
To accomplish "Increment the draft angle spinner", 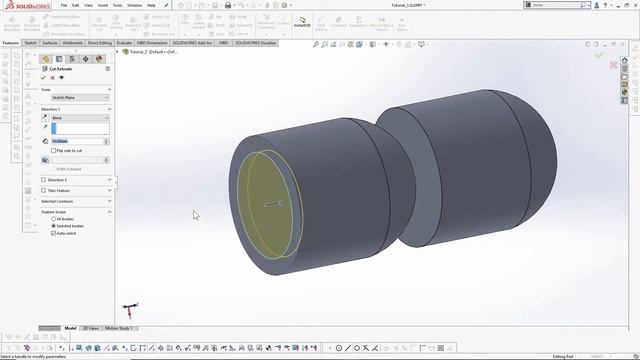I will click(107, 158).
